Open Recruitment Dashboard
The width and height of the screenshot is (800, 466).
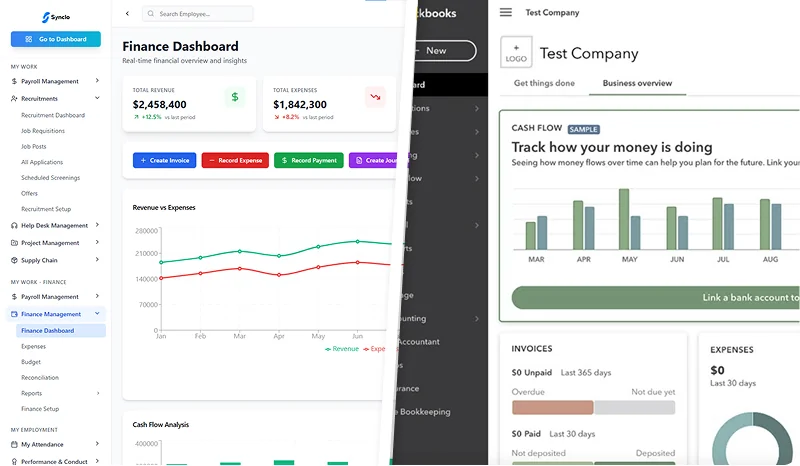pos(53,115)
